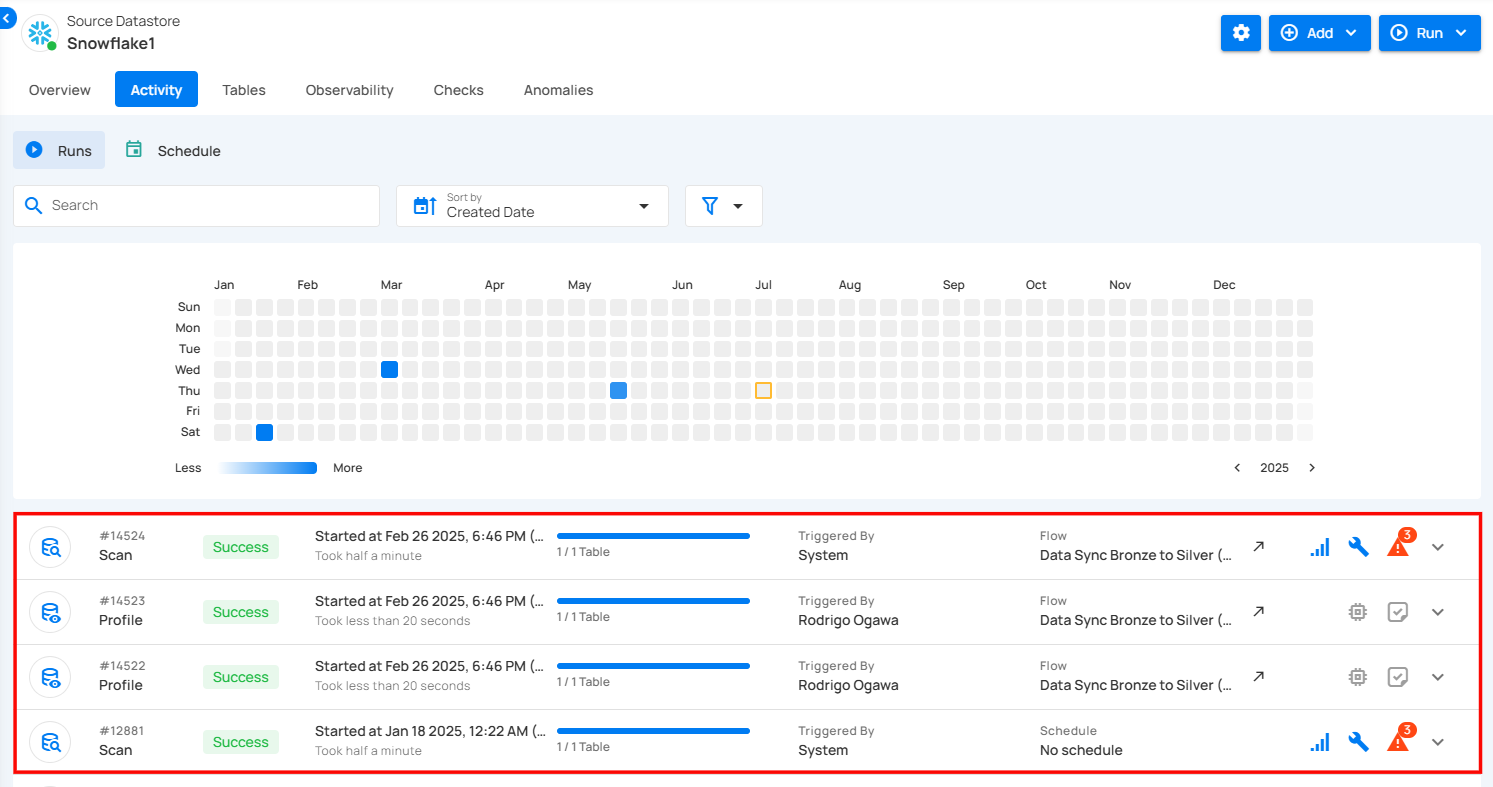Click bar chart icon on scan #12881

tap(1320, 742)
